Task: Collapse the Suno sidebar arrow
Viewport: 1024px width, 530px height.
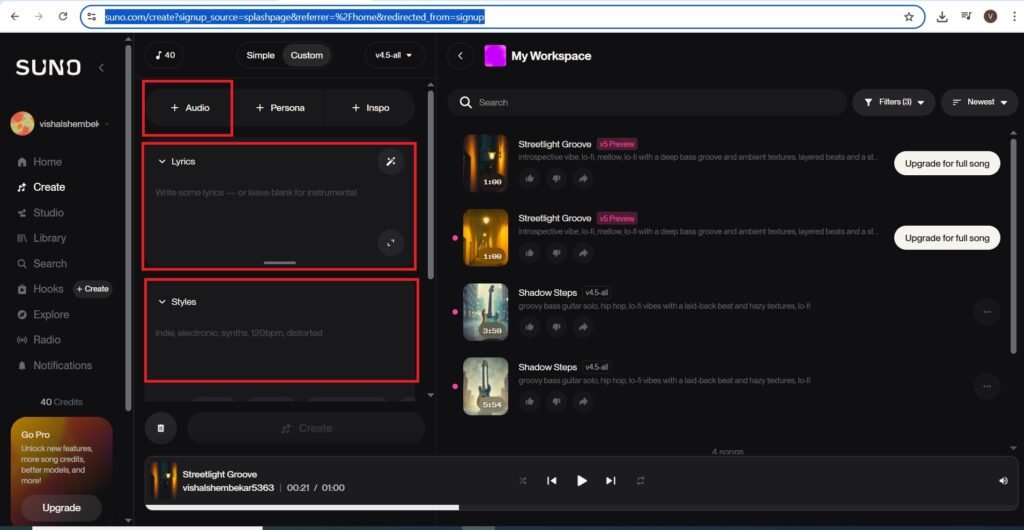Action: [x=101, y=67]
